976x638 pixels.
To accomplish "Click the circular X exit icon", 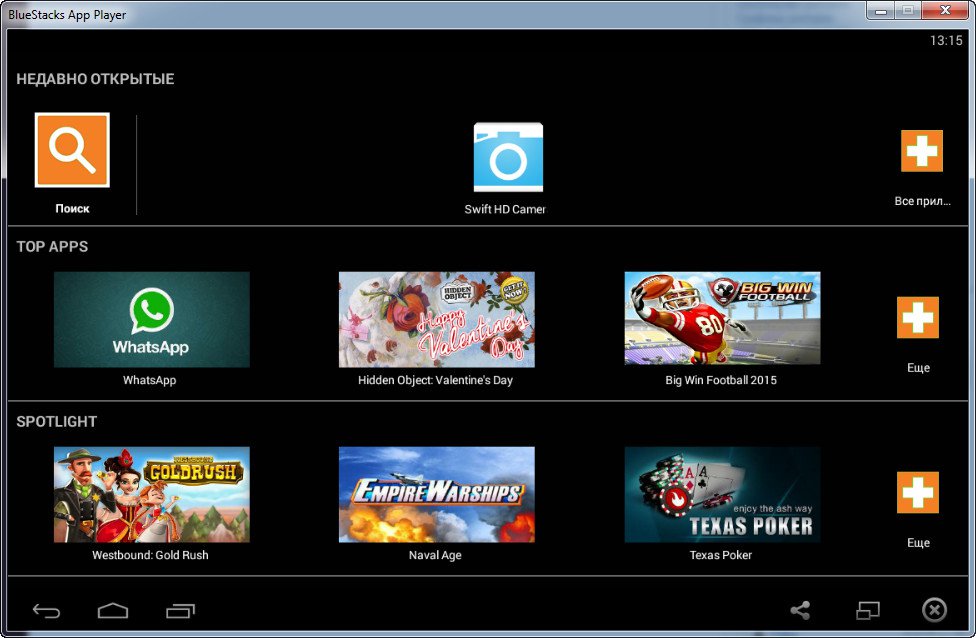I will click(934, 610).
